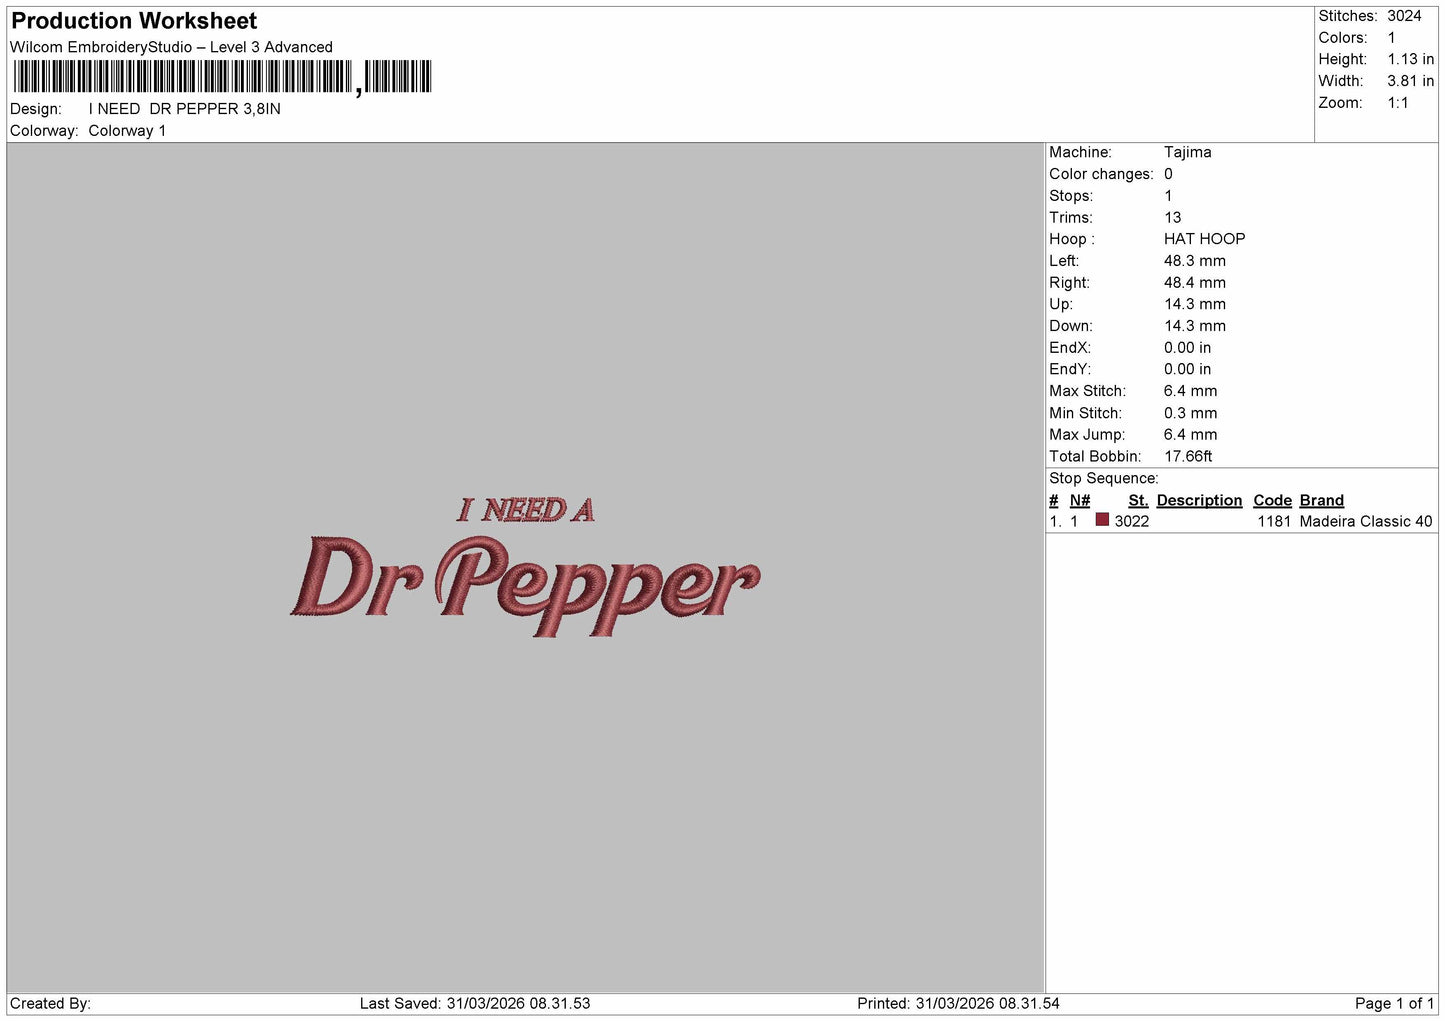Screen dimensions: 1445x1021
Task: Click the Created By label
Action: click(x=50, y=1004)
